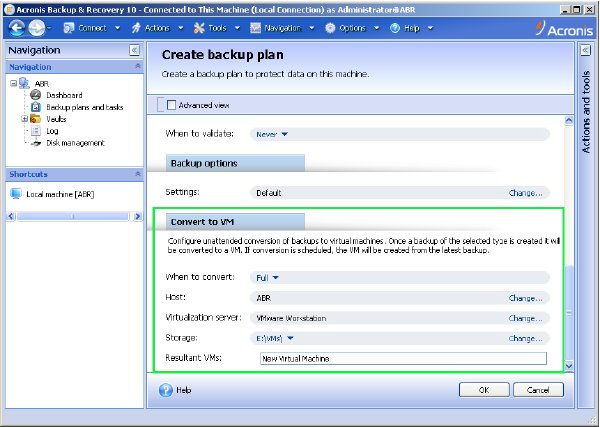The image size is (600, 427).
Task: Open the Options menu
Action: click(352, 28)
